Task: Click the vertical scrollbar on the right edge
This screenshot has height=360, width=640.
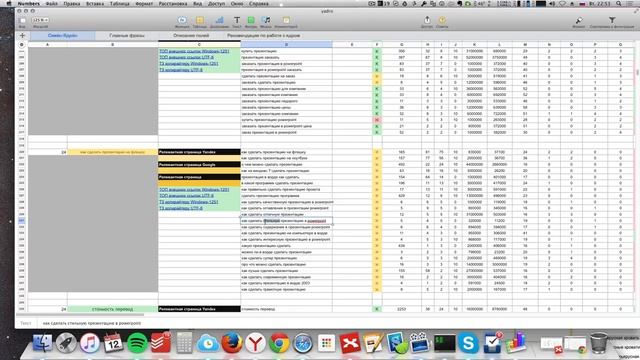Action: (637, 72)
